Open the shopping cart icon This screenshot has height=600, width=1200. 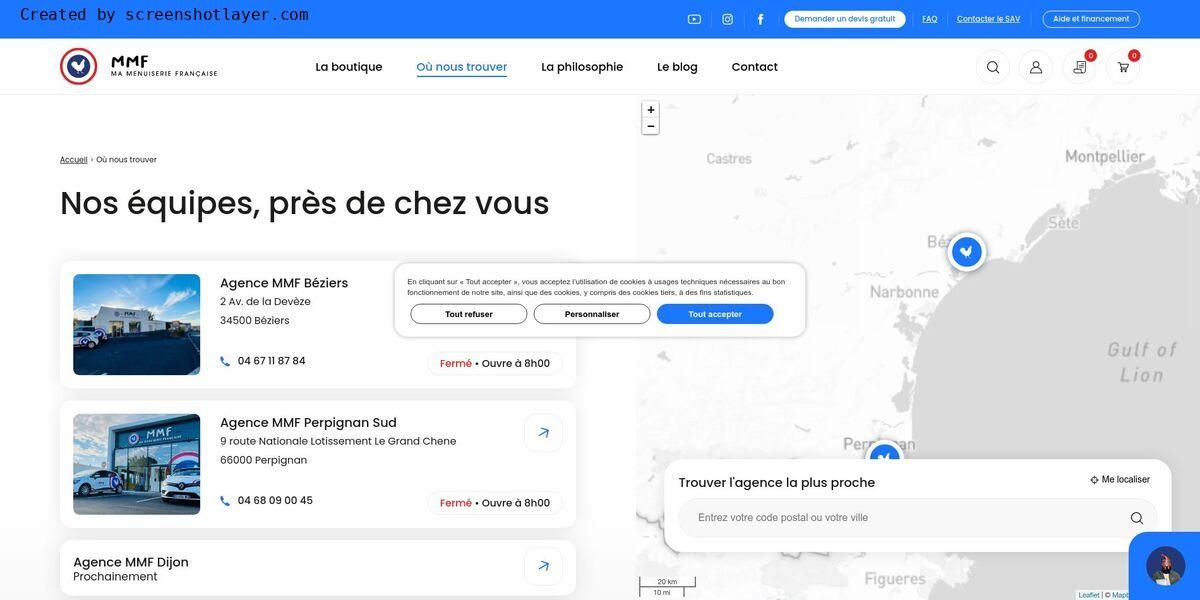(1123, 67)
